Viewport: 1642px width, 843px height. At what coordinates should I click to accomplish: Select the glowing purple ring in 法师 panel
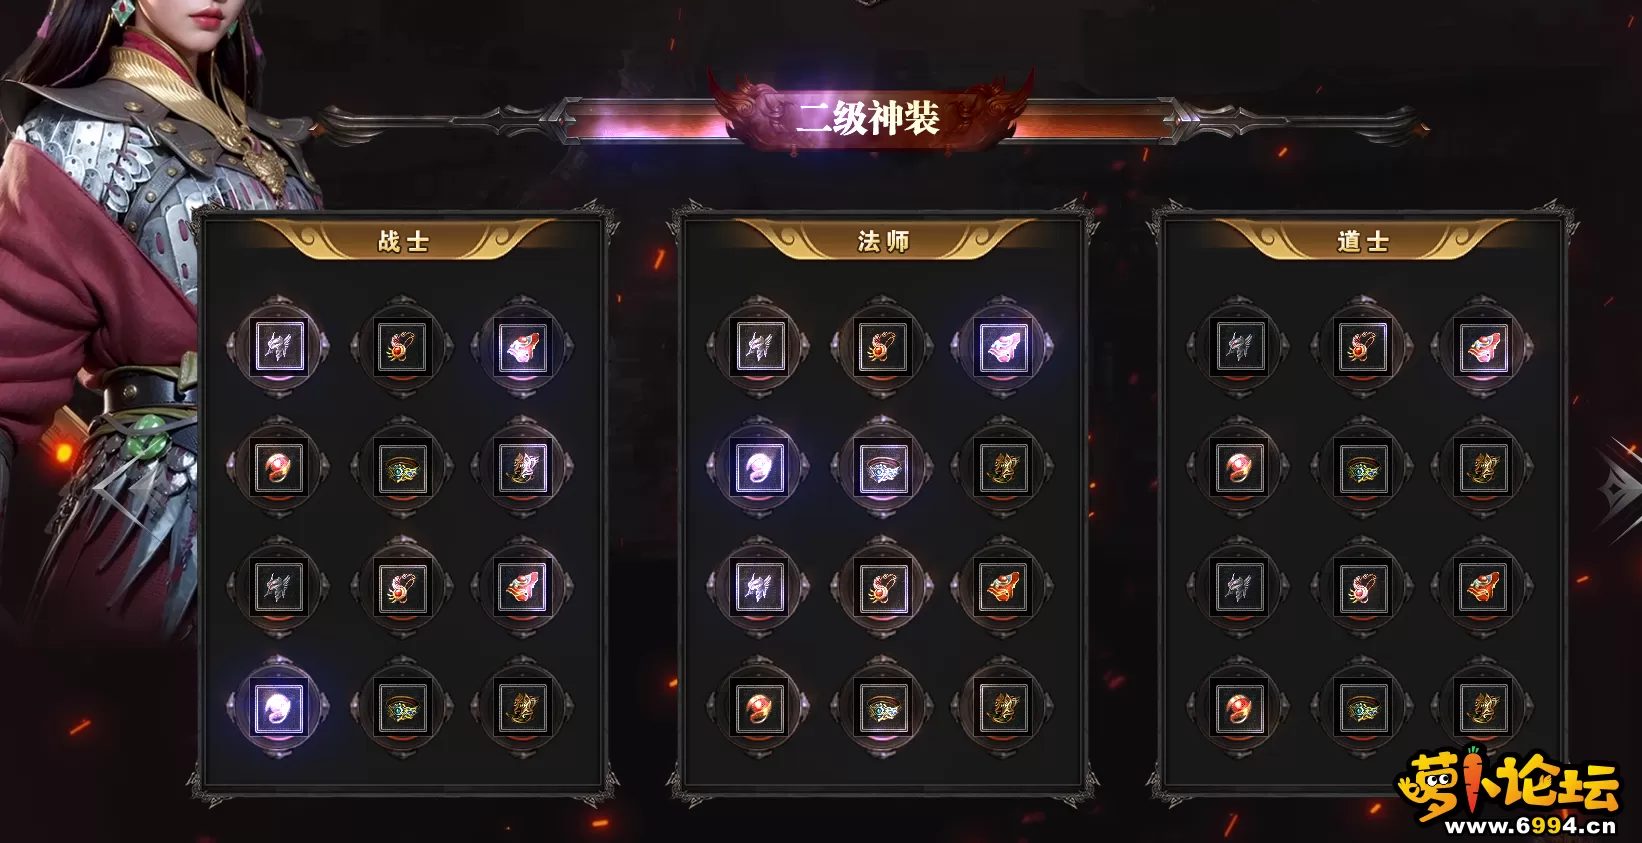758,468
